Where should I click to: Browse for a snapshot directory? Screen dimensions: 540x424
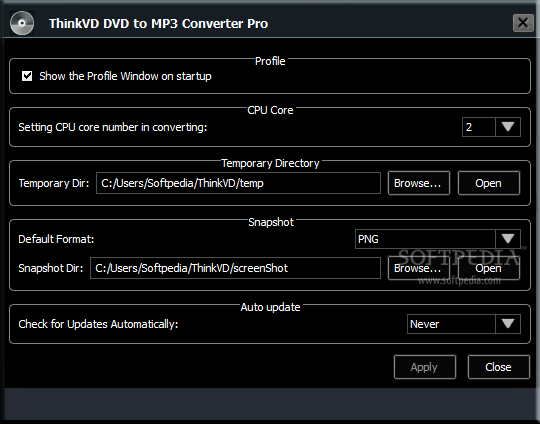[x=419, y=268]
